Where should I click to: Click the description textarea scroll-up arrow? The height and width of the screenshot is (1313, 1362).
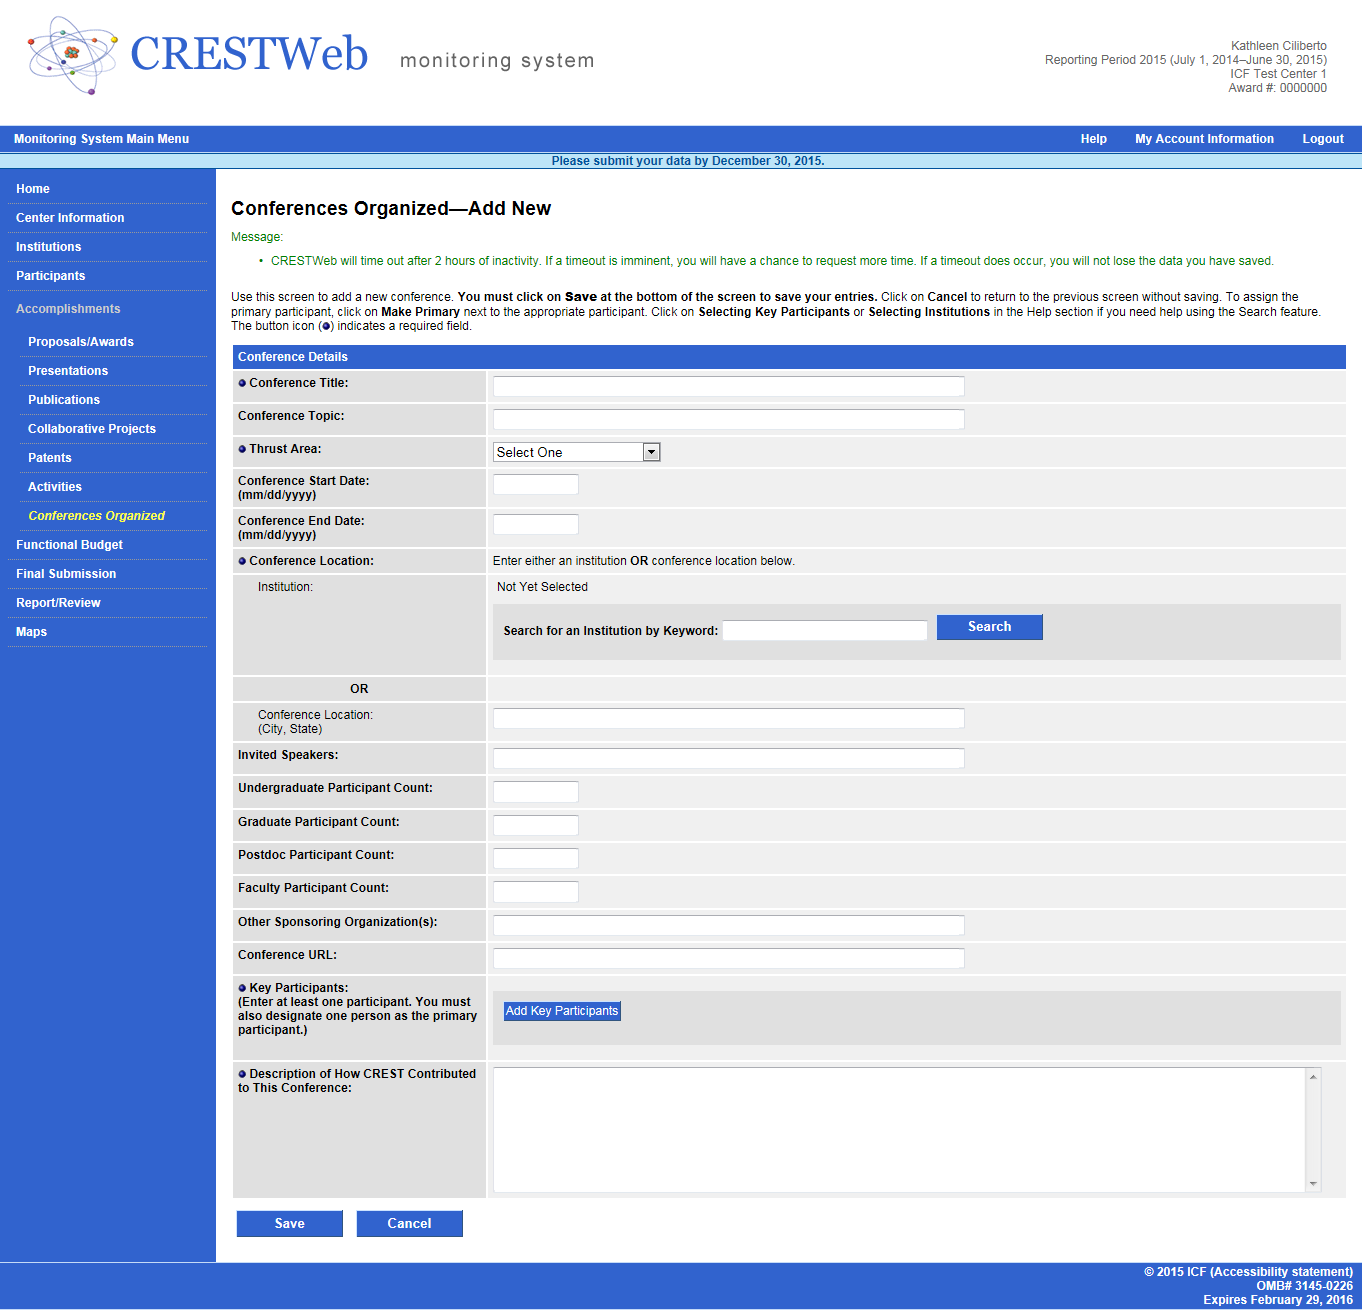point(1314,1076)
